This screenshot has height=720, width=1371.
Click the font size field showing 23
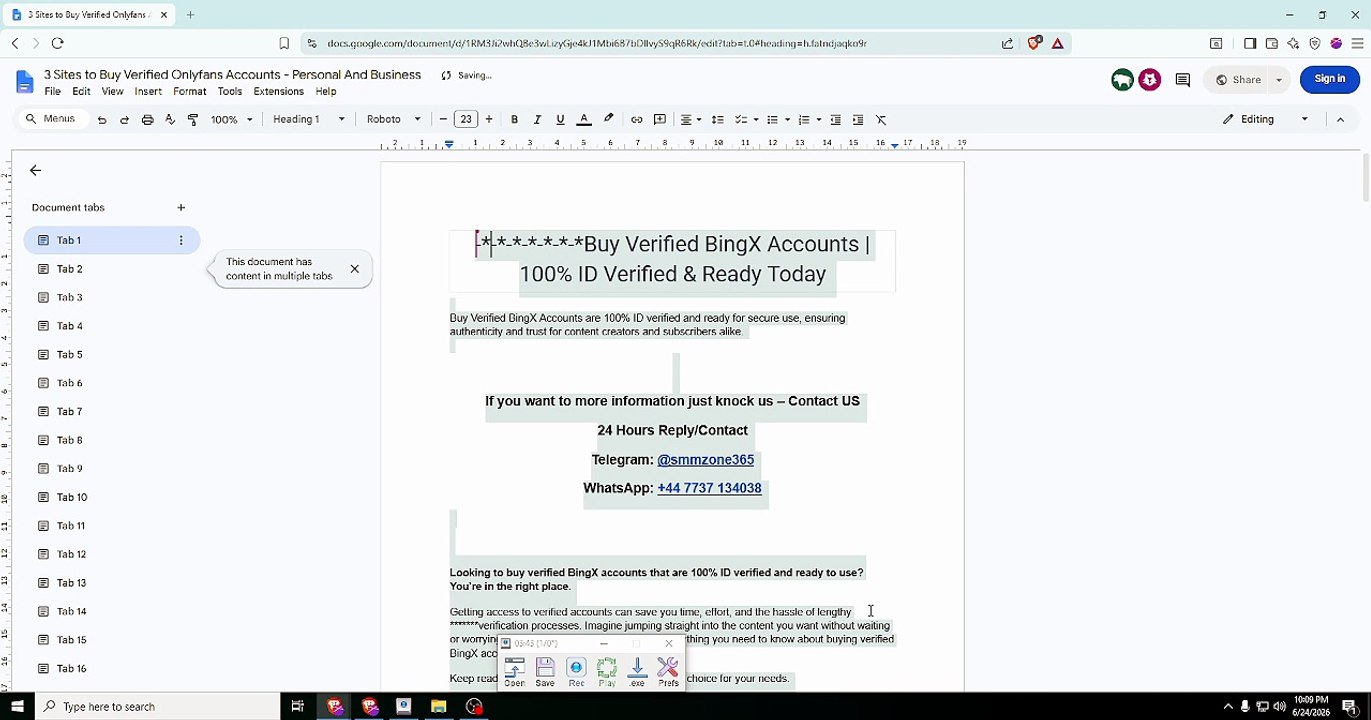[466, 120]
